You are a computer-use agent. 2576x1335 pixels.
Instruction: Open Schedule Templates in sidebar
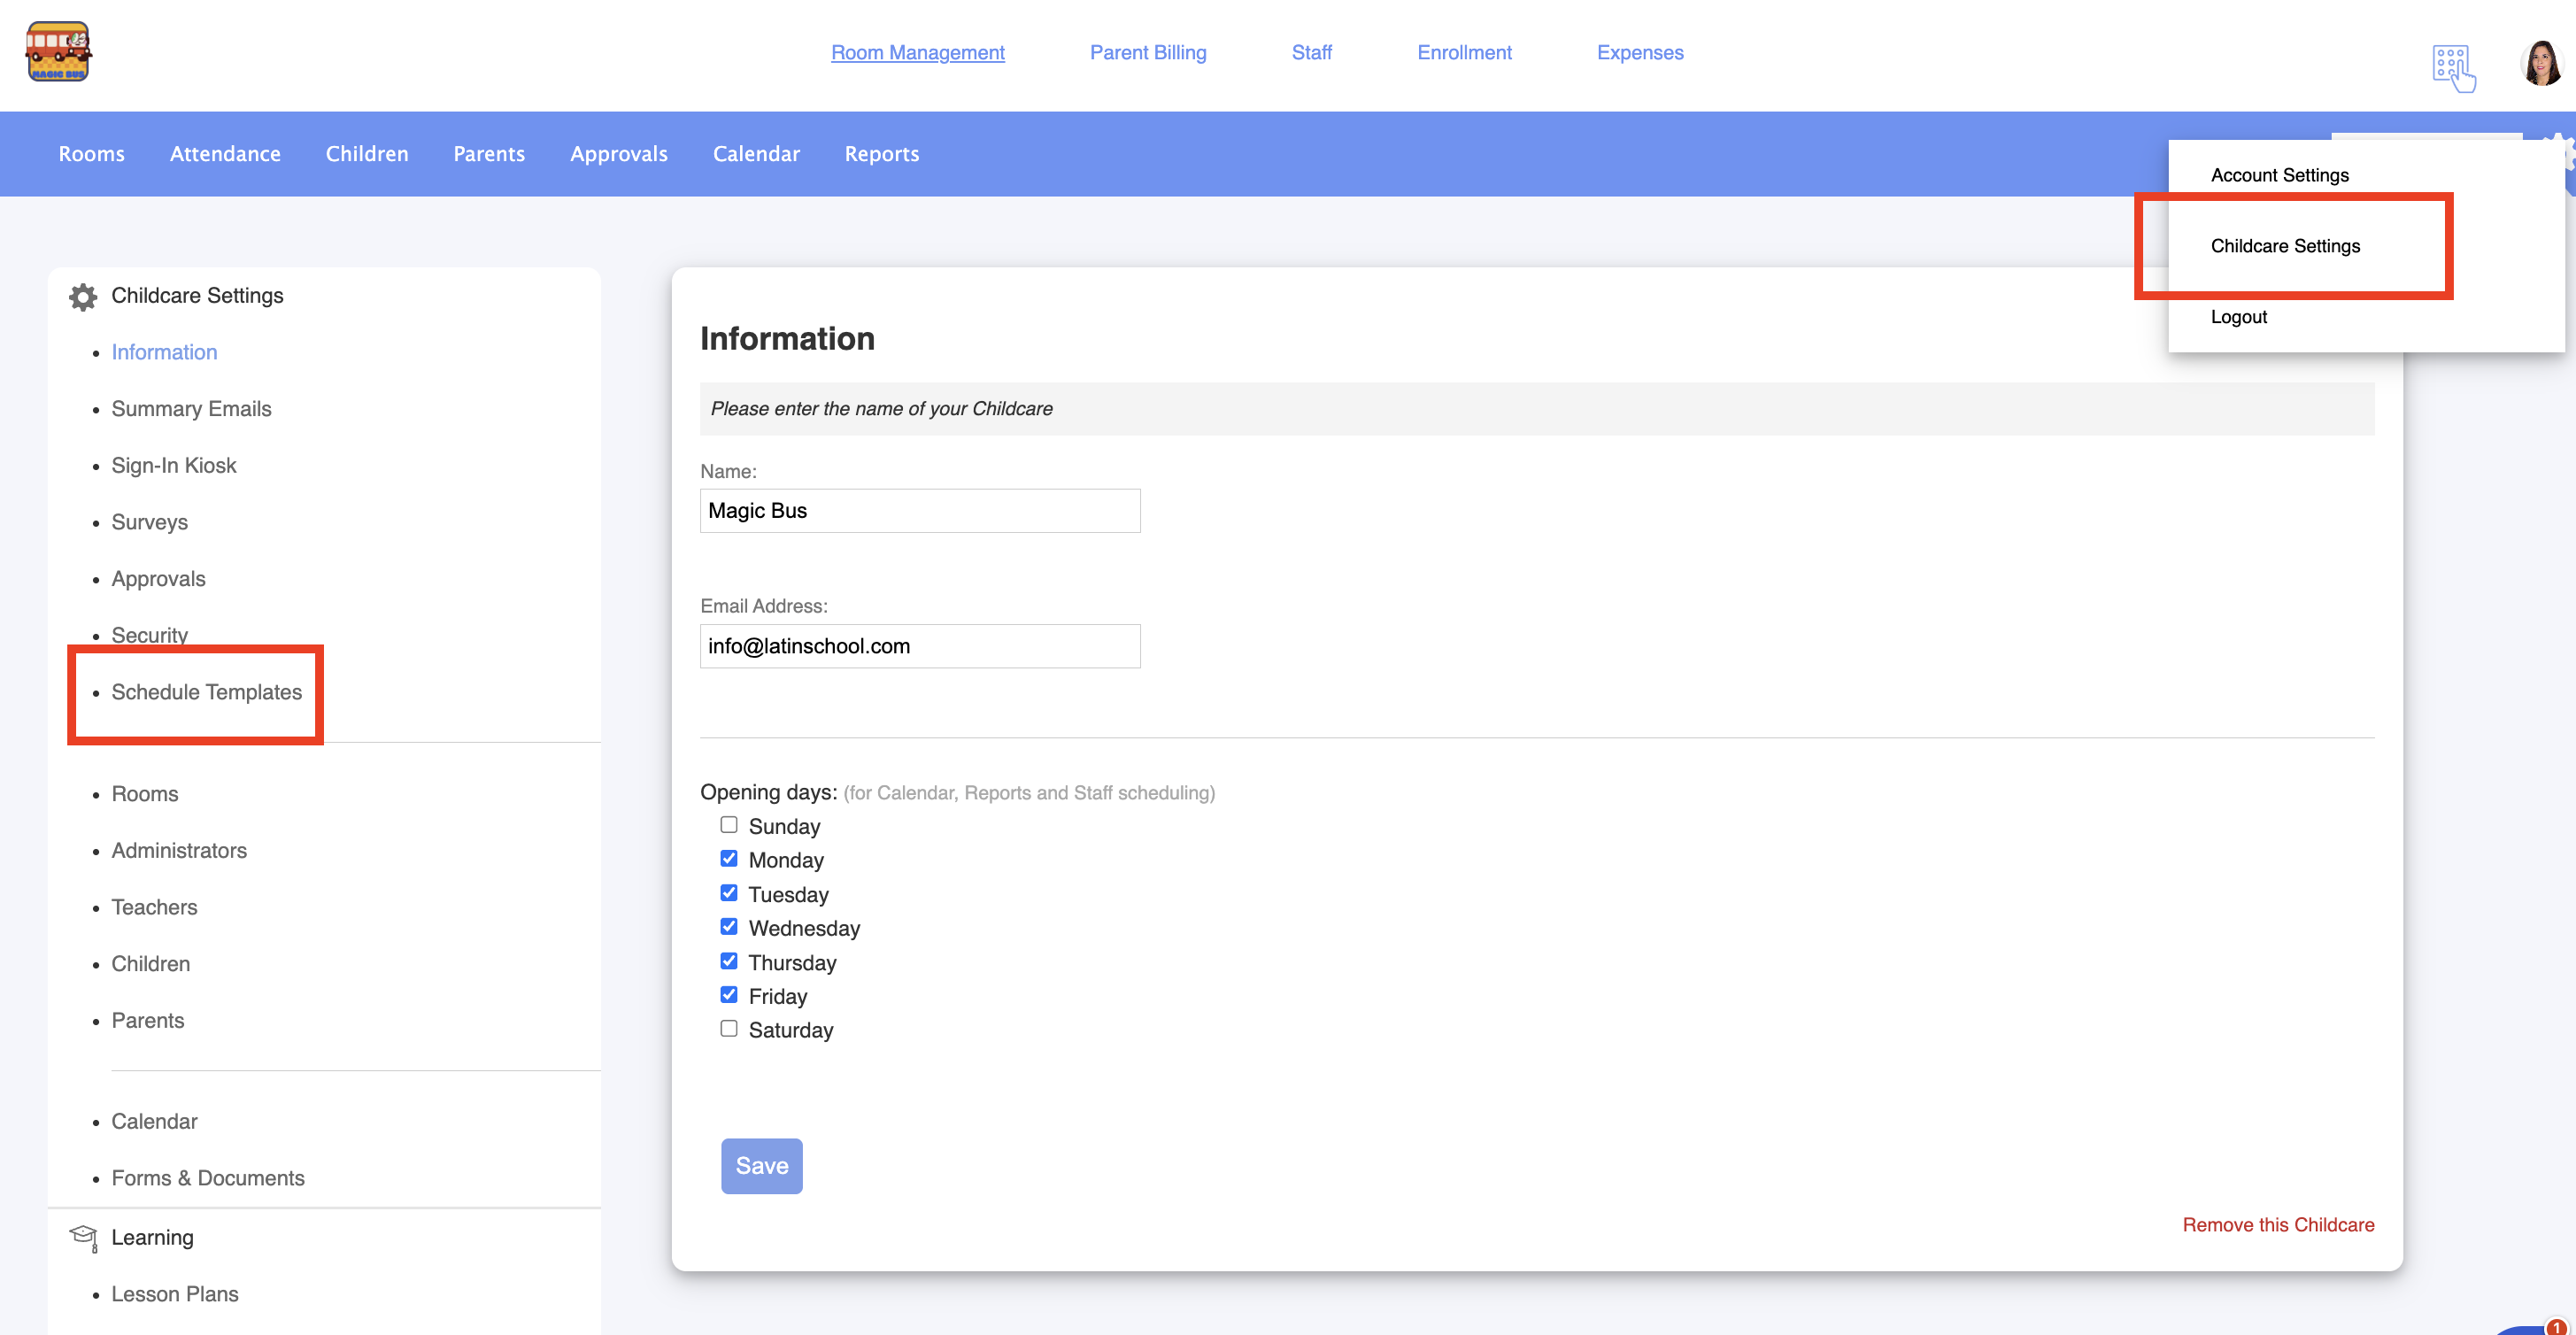tap(206, 692)
